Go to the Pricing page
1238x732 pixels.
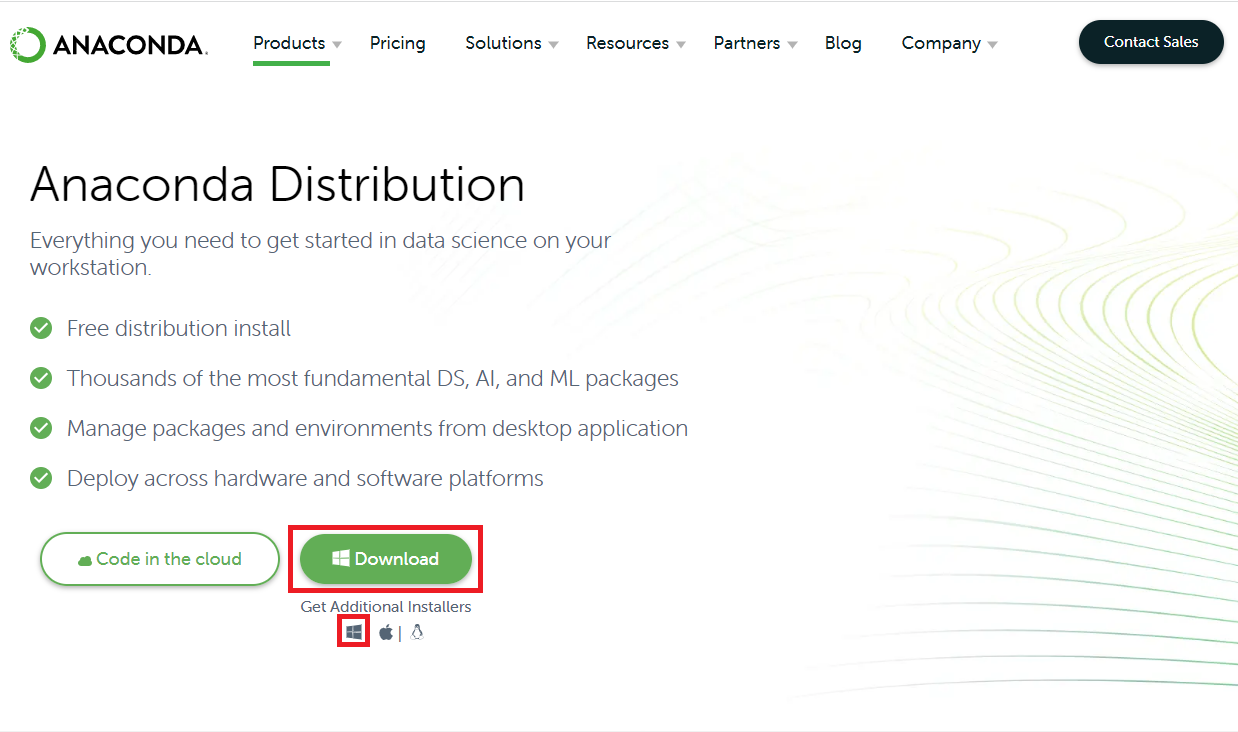click(397, 43)
